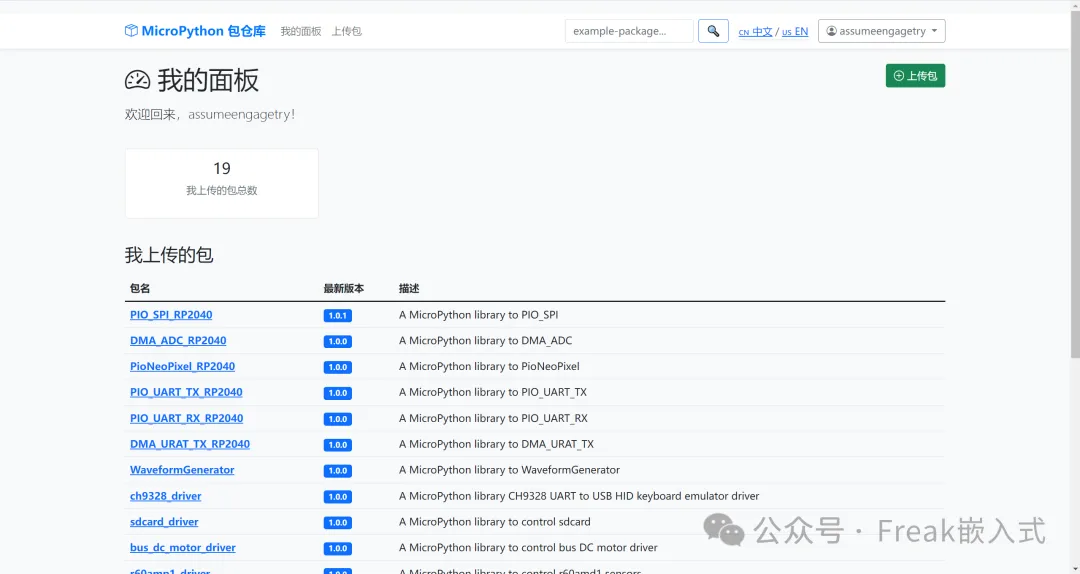Viewport: 1080px width, 574px height.
Task: Click the 1.0.0 badge for ch9328_driver
Action: pyautogui.click(x=338, y=497)
